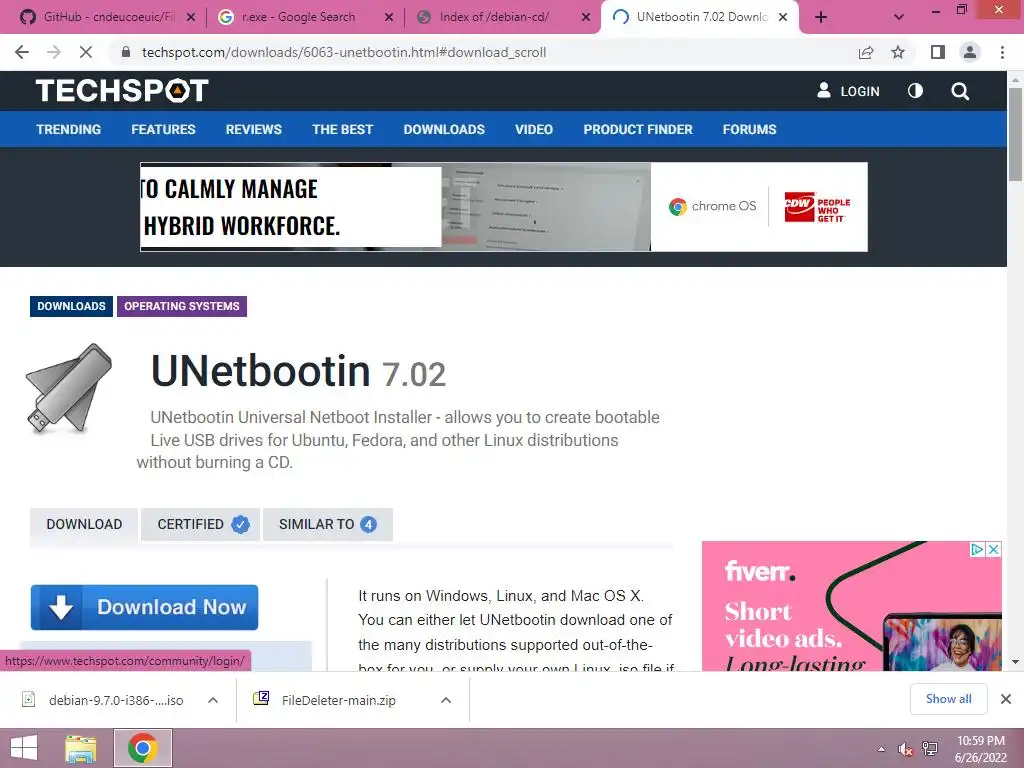The height and width of the screenshot is (768, 1024).
Task: Click the Download Now button
Action: click(x=144, y=607)
